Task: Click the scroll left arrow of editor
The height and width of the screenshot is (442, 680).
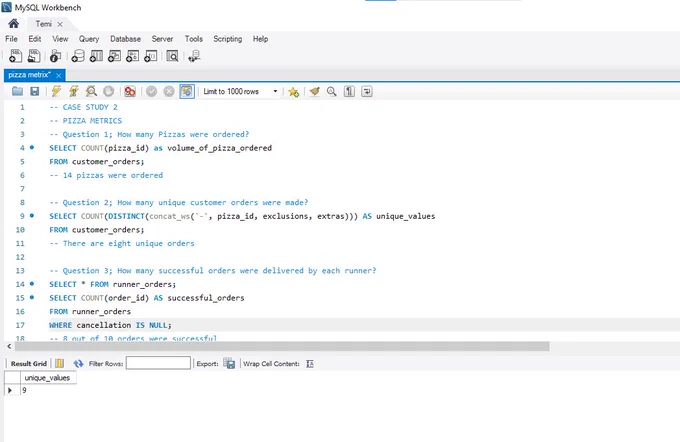Action: pyautogui.click(x=9, y=346)
